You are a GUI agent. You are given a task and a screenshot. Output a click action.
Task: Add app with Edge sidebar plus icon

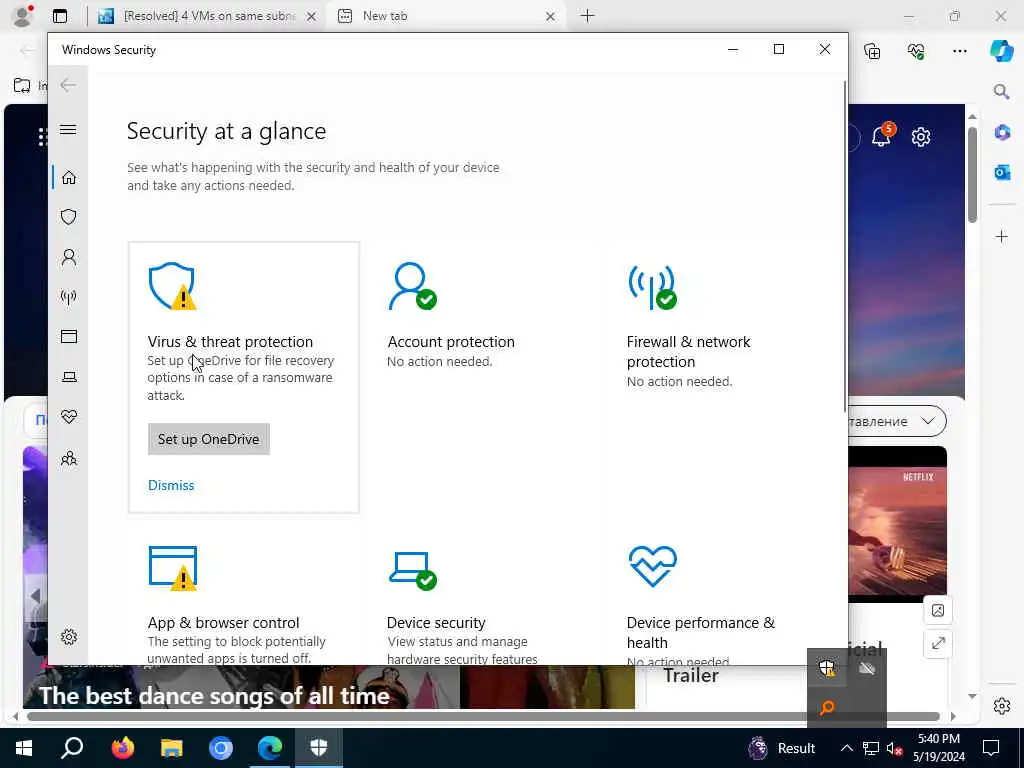(1002, 236)
